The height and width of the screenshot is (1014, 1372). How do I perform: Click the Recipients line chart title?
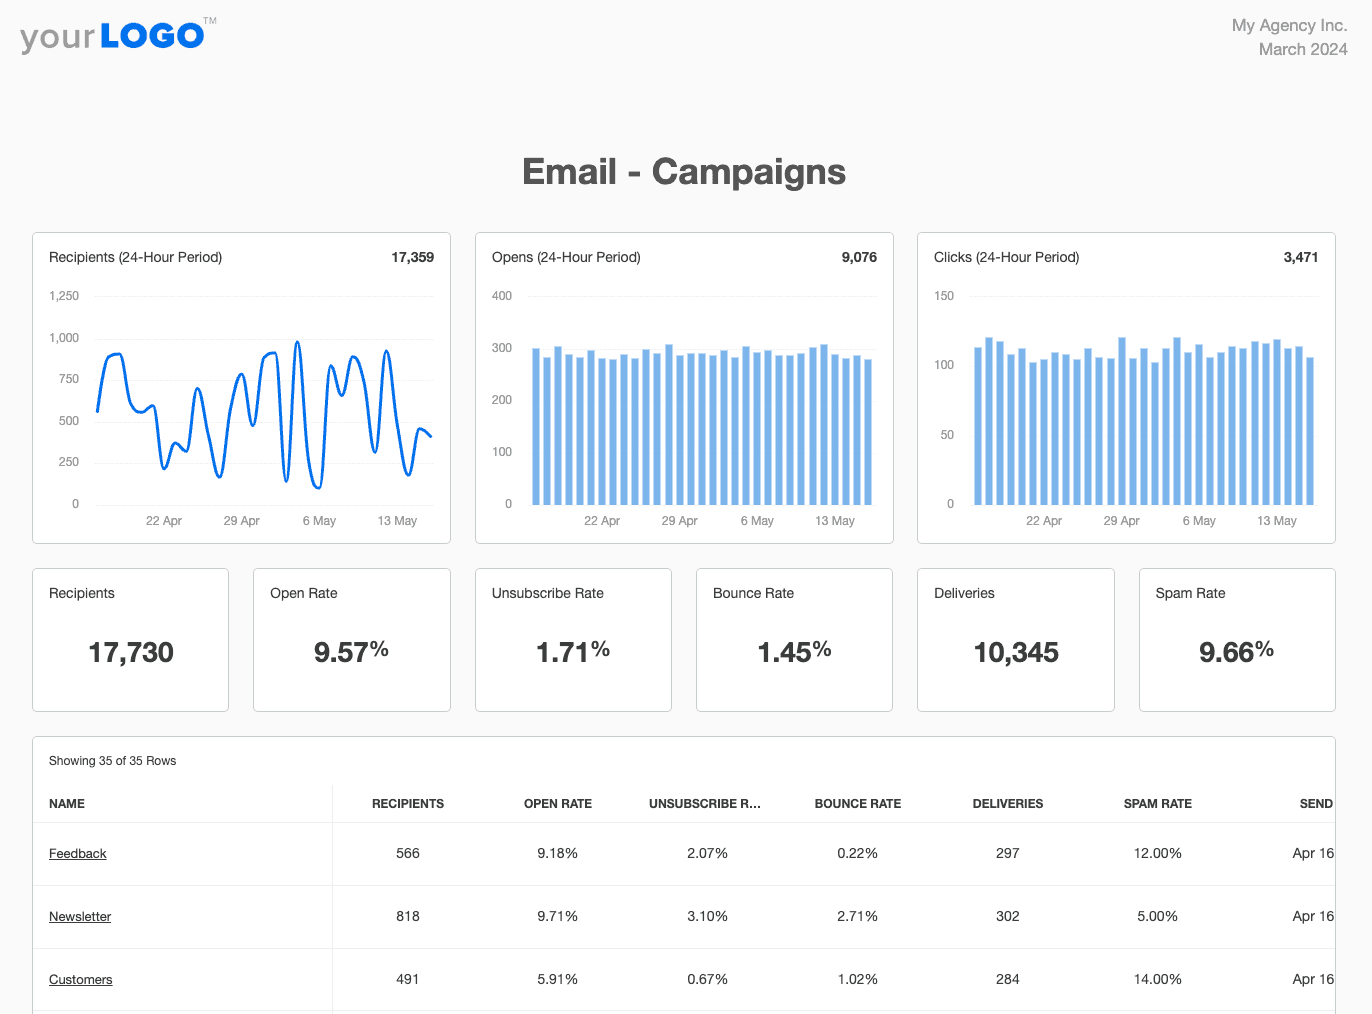click(x=135, y=257)
